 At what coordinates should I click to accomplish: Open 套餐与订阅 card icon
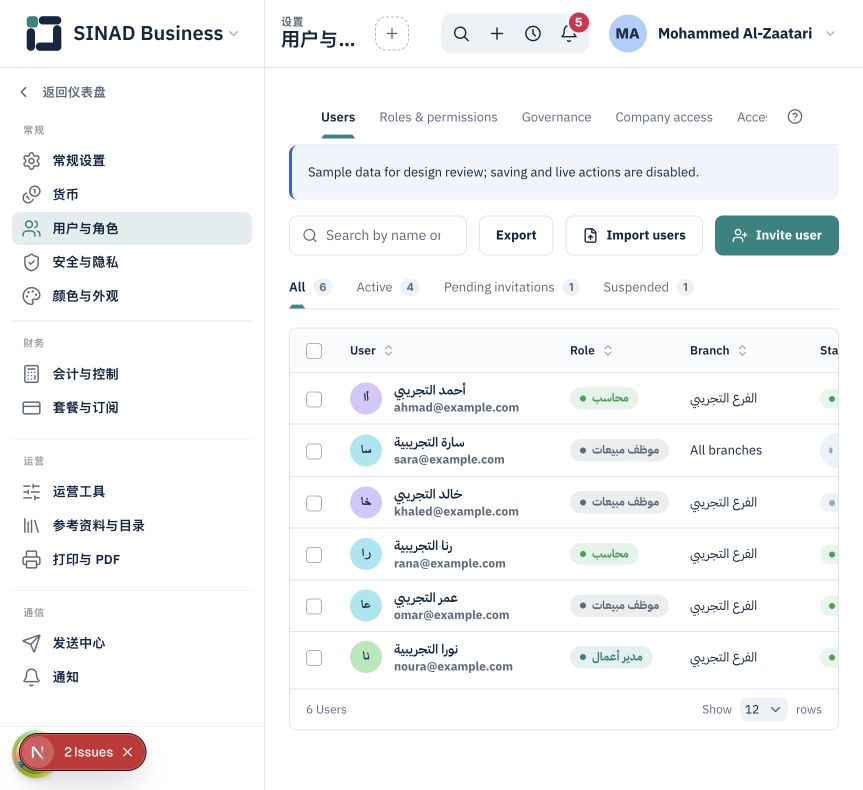click(x=31, y=408)
